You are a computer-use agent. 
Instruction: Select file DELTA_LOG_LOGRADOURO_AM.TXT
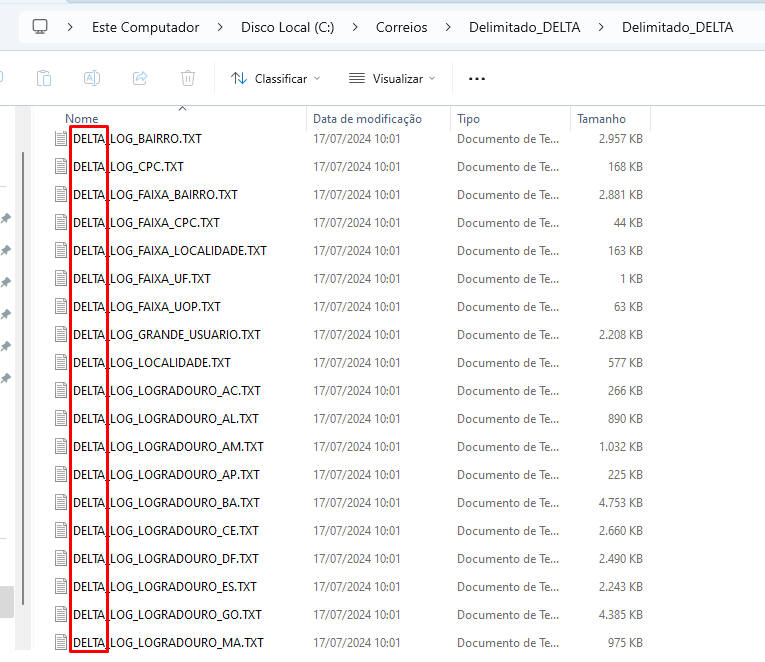pos(168,447)
